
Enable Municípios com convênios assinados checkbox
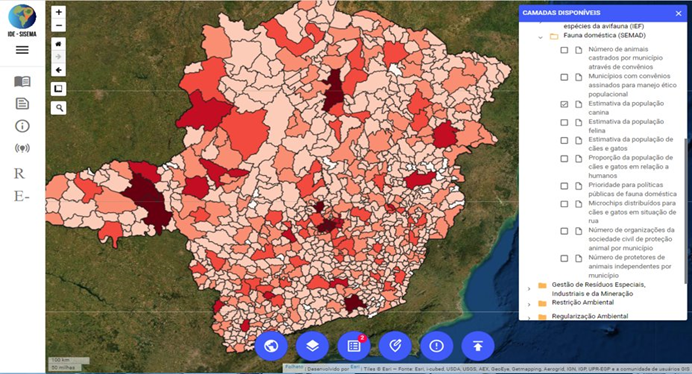pos(564,77)
